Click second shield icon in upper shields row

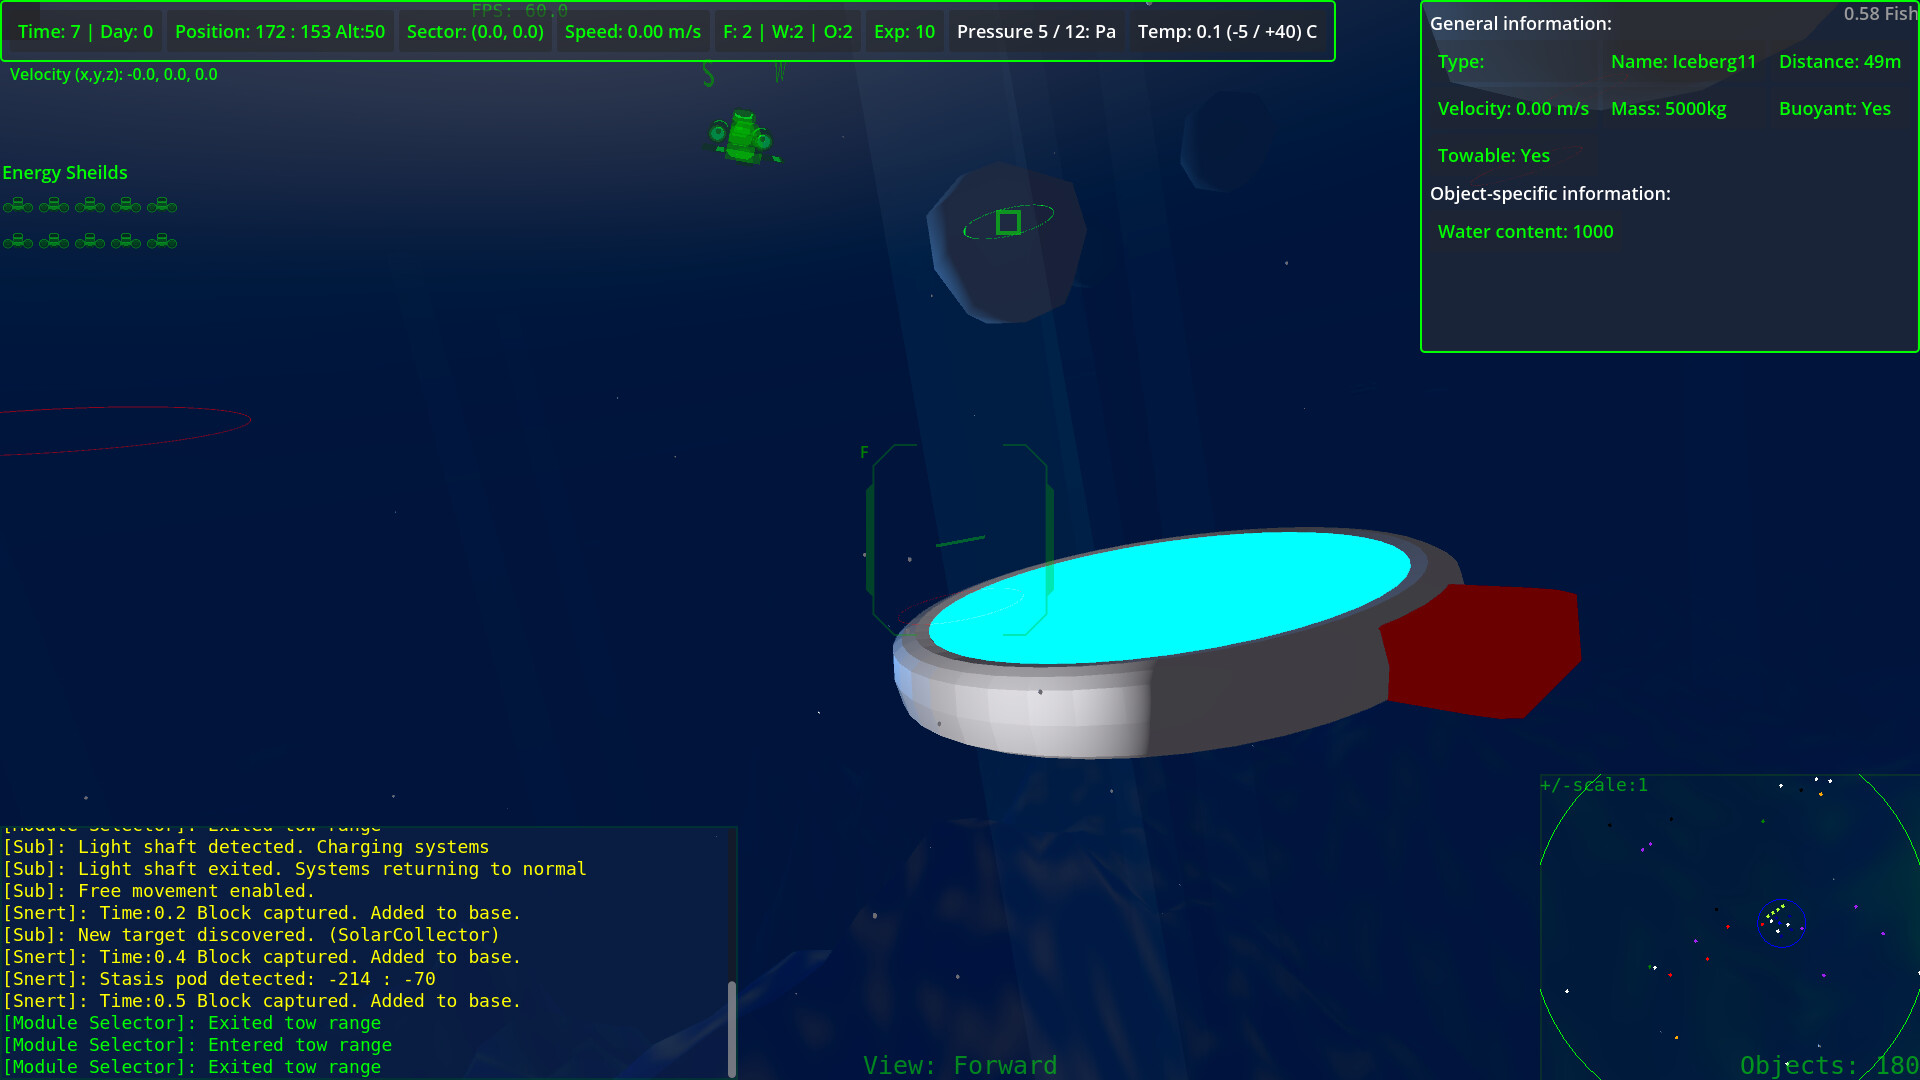[x=54, y=206]
